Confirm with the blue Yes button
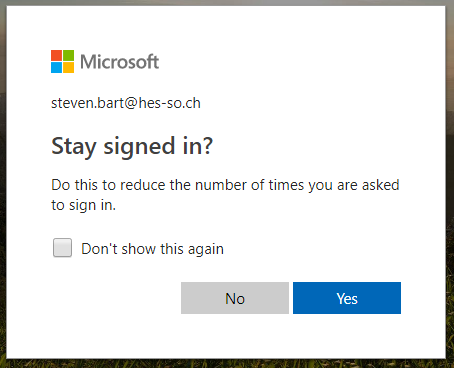Image resolution: width=454 pixels, height=368 pixels. 347,298
